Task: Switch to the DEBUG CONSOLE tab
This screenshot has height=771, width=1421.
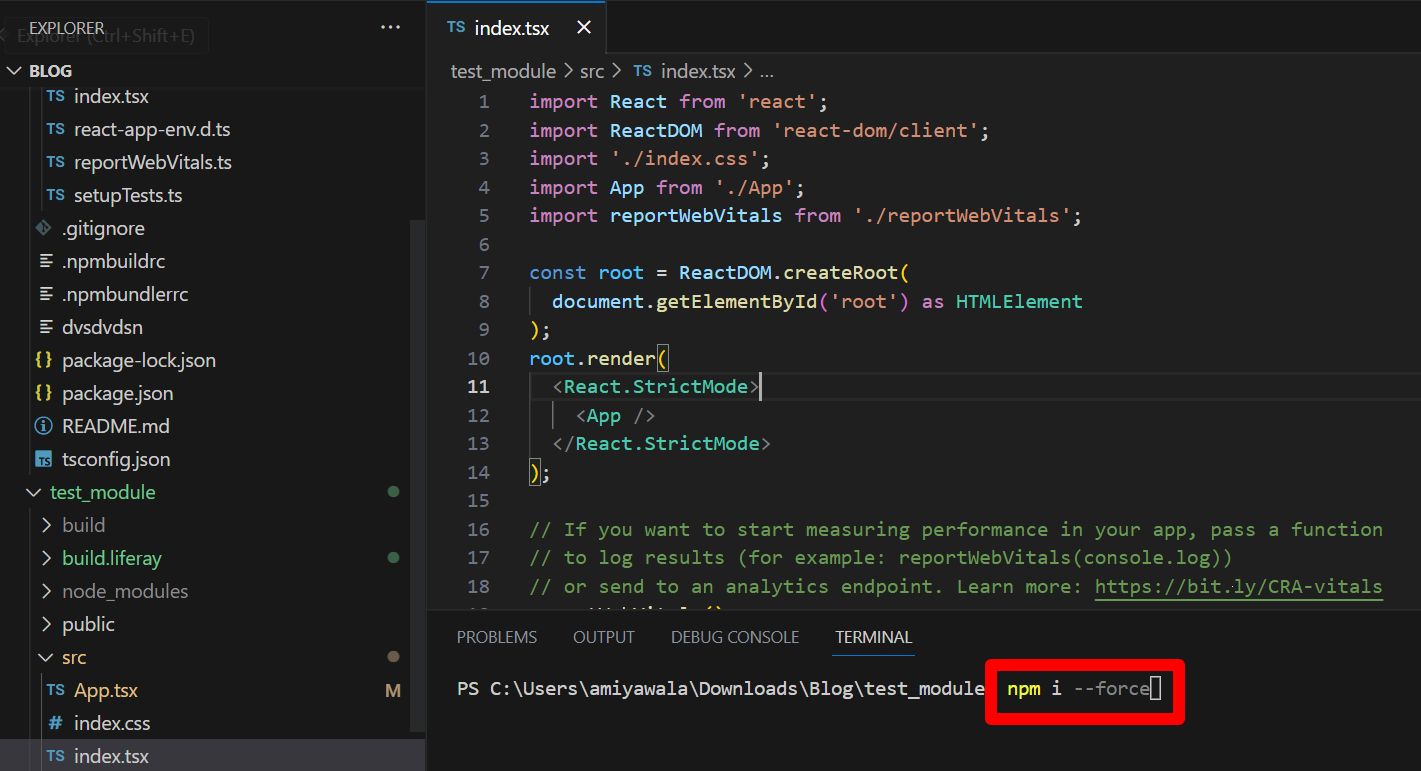Action: [735, 637]
